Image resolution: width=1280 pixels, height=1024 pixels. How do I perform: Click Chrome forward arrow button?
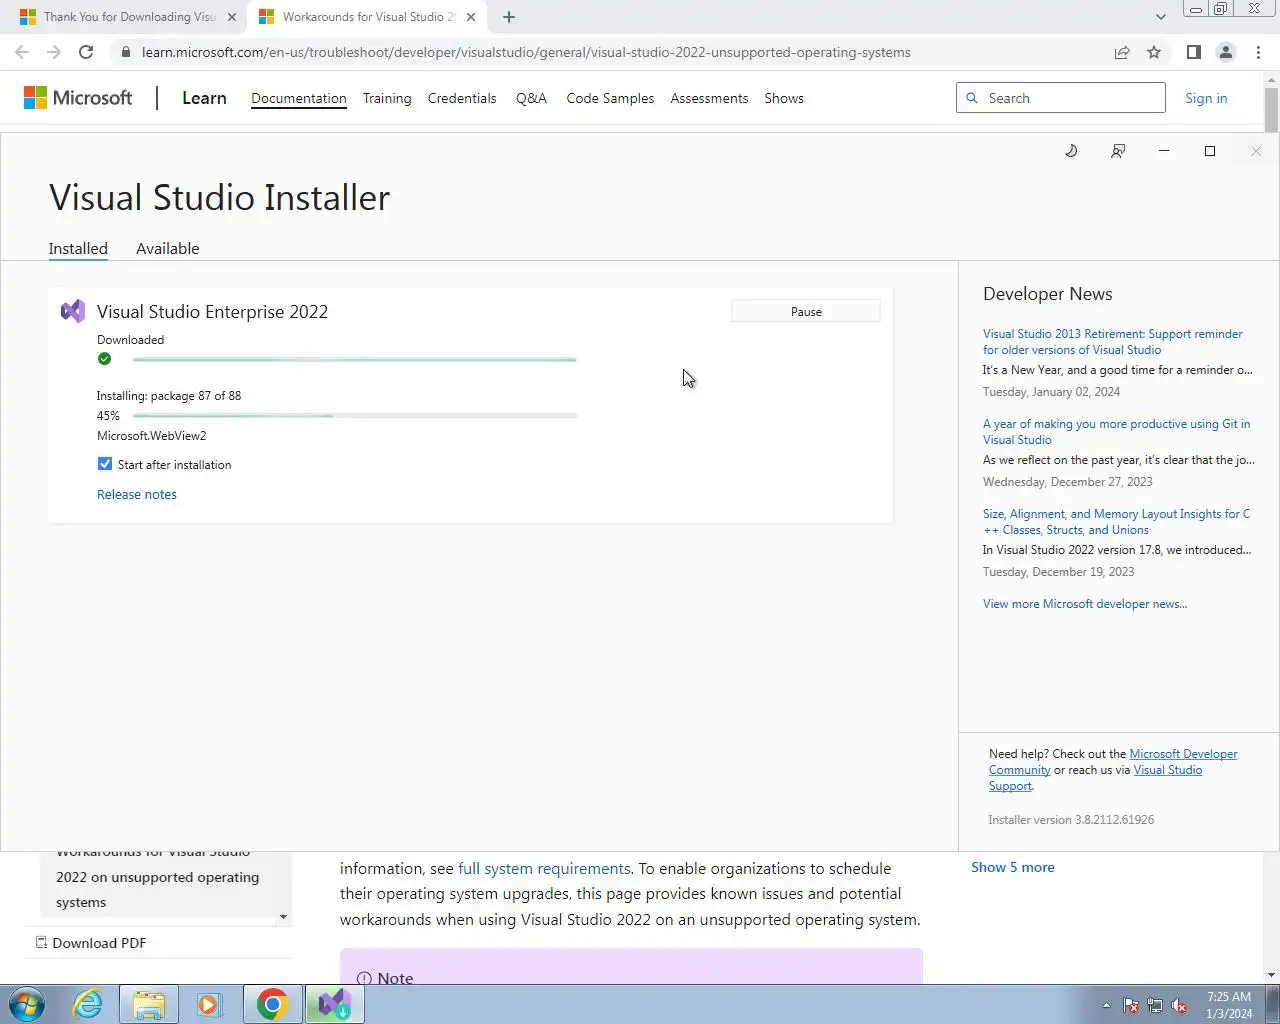[x=54, y=52]
